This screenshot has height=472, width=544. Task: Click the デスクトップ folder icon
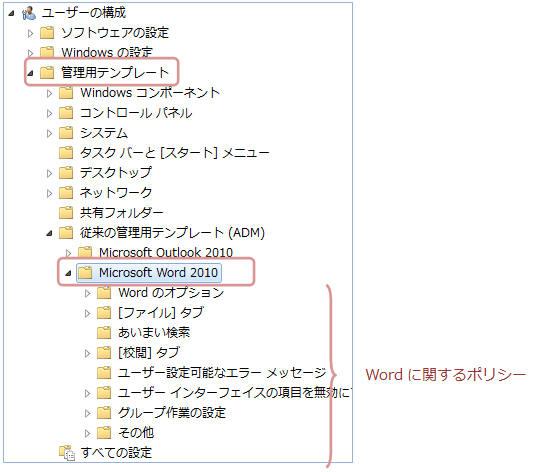point(66,173)
